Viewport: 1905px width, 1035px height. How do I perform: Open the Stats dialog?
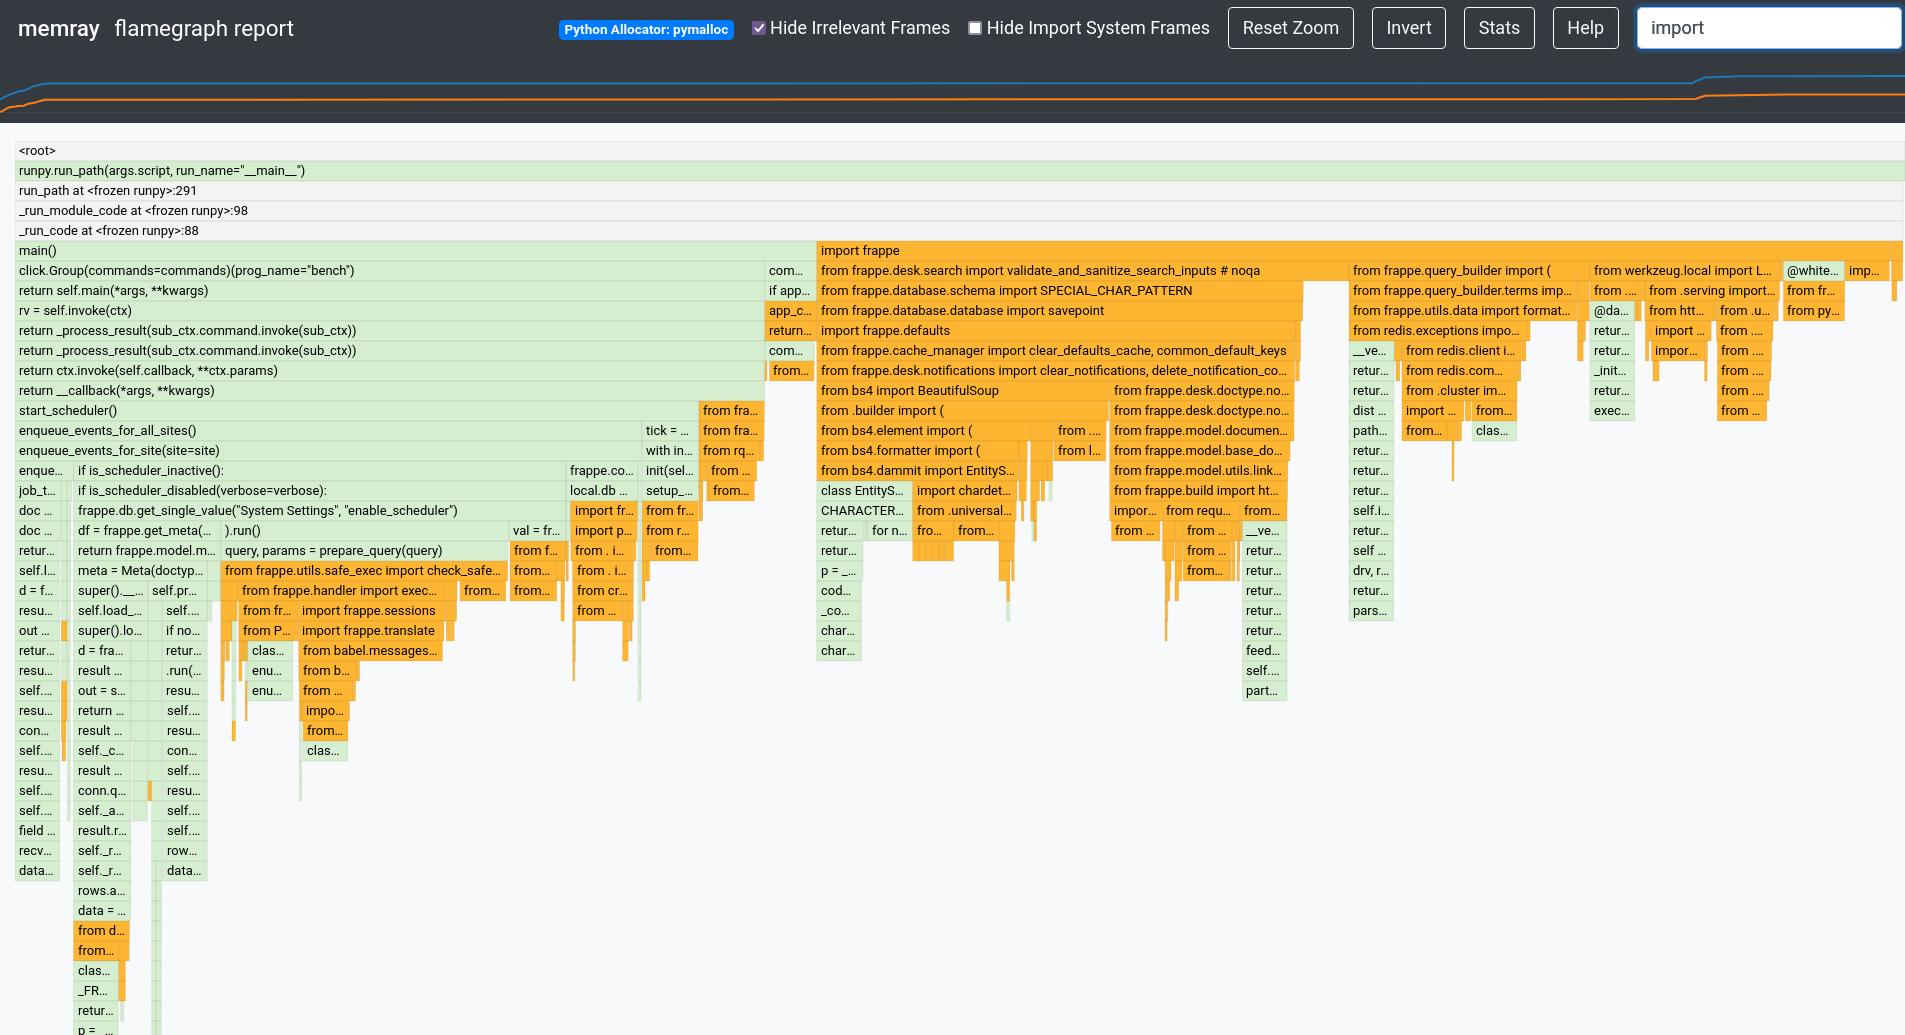tap(1498, 28)
